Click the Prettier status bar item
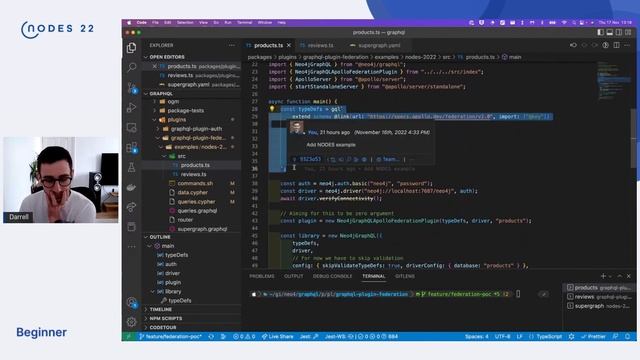Screen dimensions: 640x360 (x=593, y=337)
